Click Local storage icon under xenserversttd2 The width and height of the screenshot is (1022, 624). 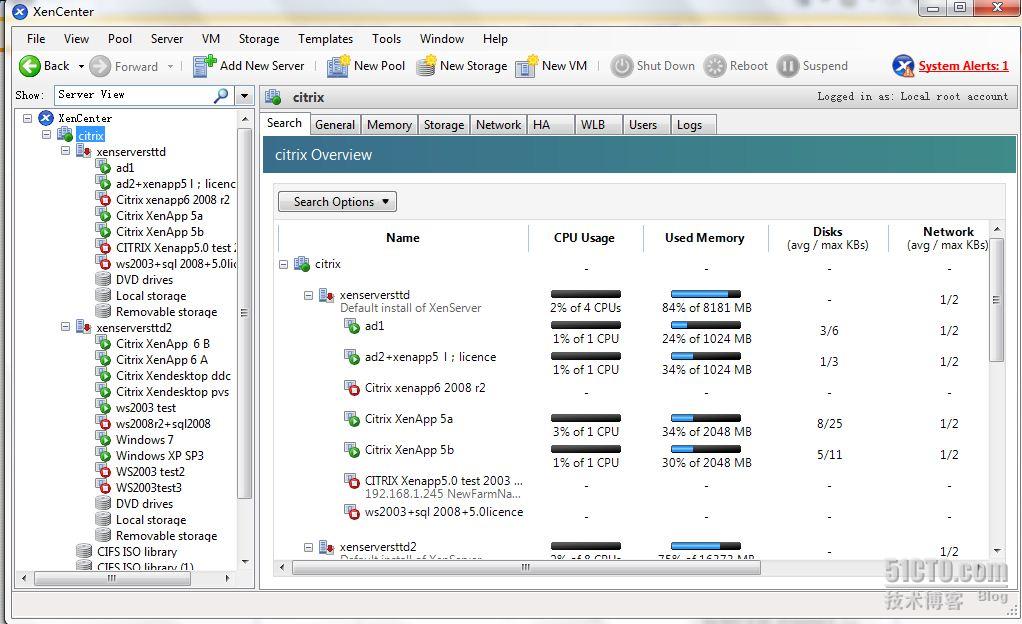(103, 519)
